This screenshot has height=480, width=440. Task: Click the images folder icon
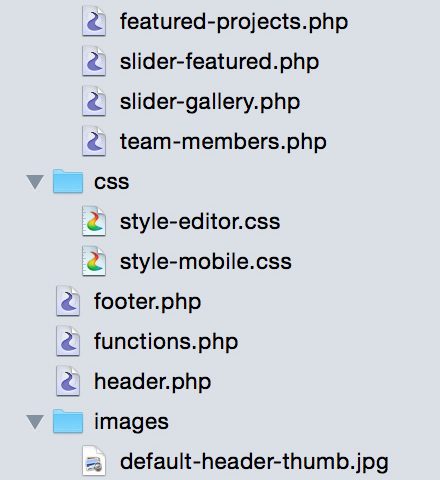(x=68, y=421)
